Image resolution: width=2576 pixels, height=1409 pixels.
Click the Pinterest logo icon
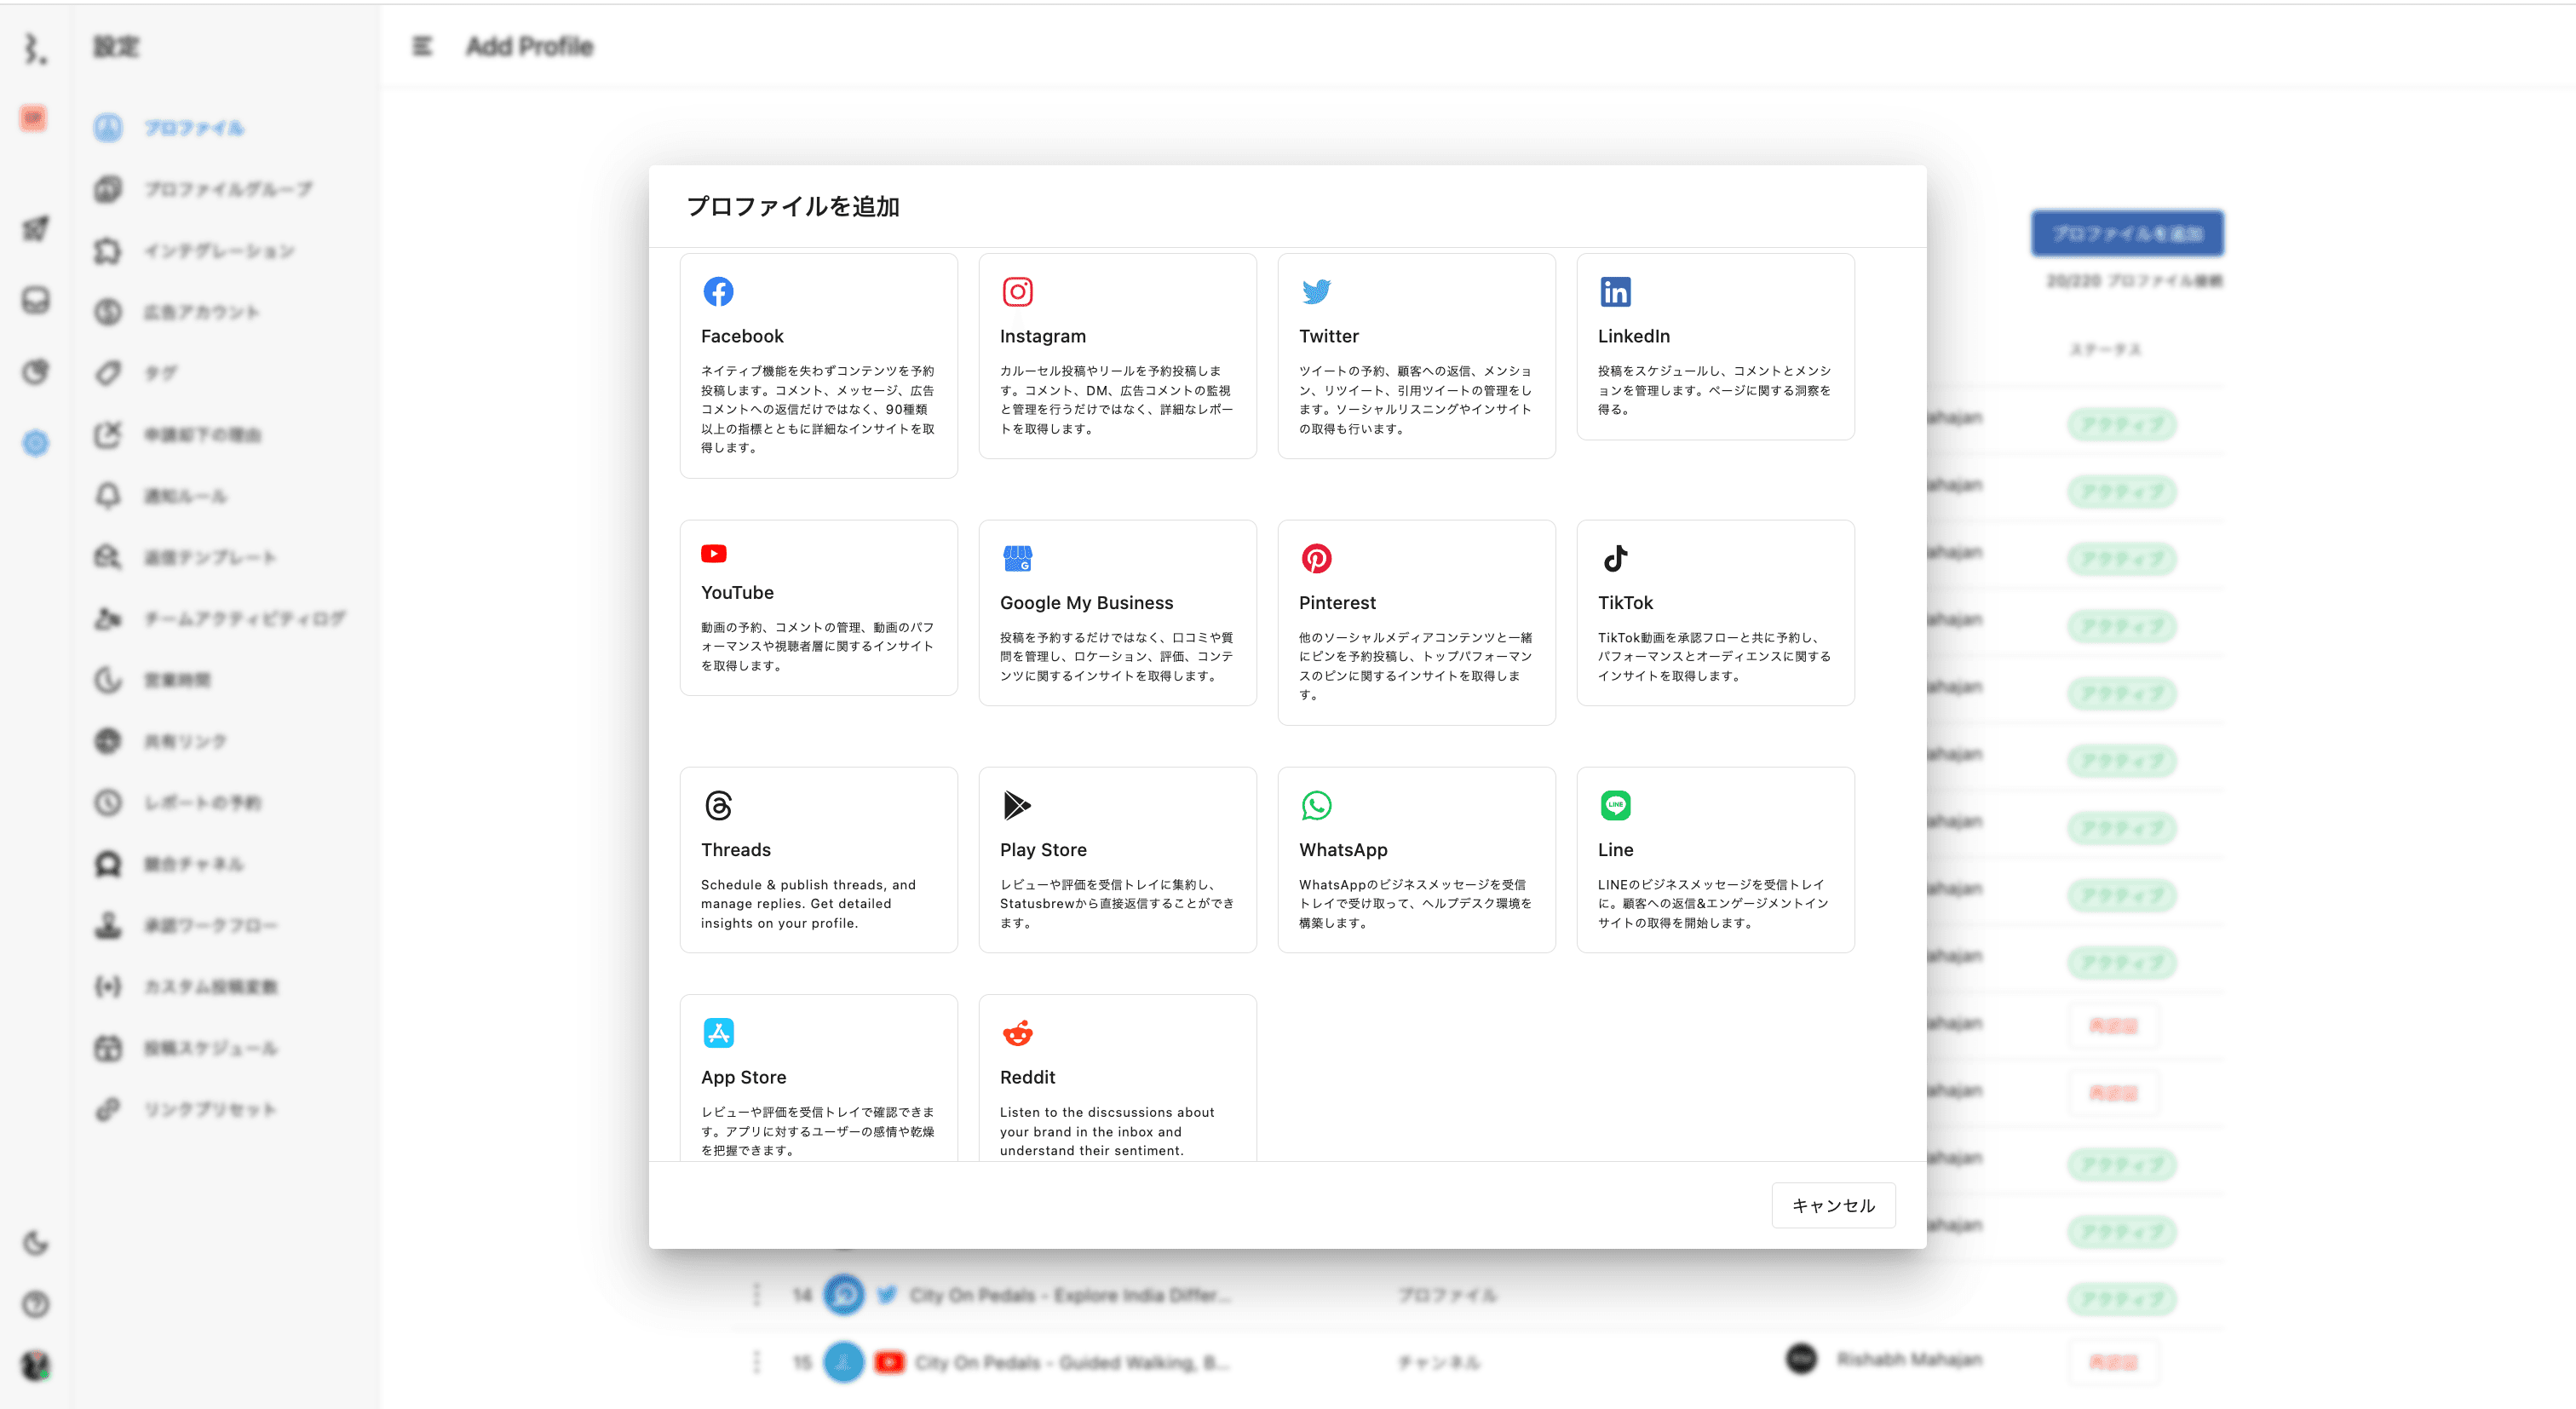pos(1316,558)
